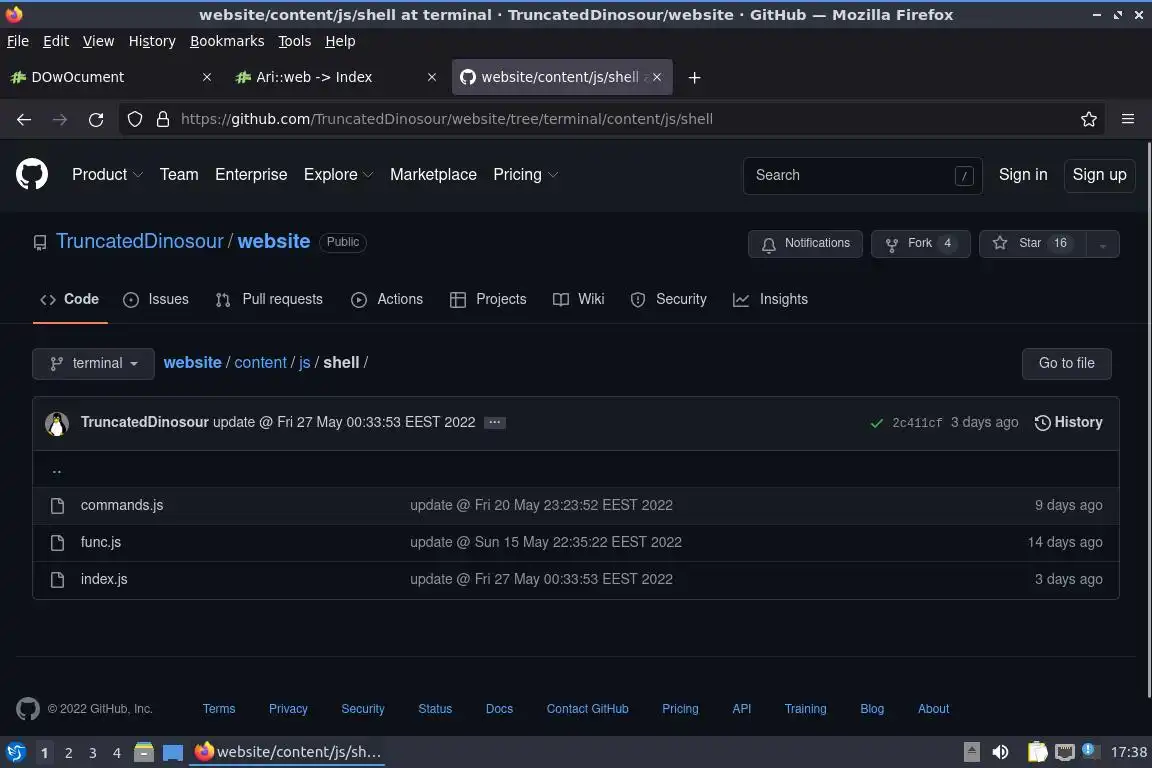Switch to the Issues tab
Viewport: 1152px width, 768px height.
pos(156,300)
